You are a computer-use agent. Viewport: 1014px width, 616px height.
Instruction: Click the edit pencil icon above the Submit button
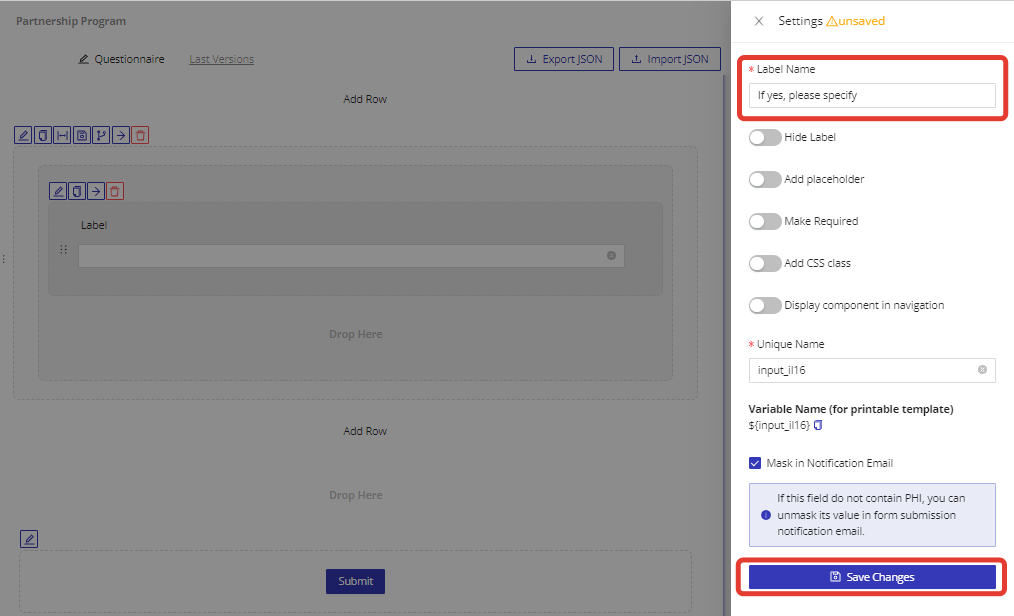[29, 539]
